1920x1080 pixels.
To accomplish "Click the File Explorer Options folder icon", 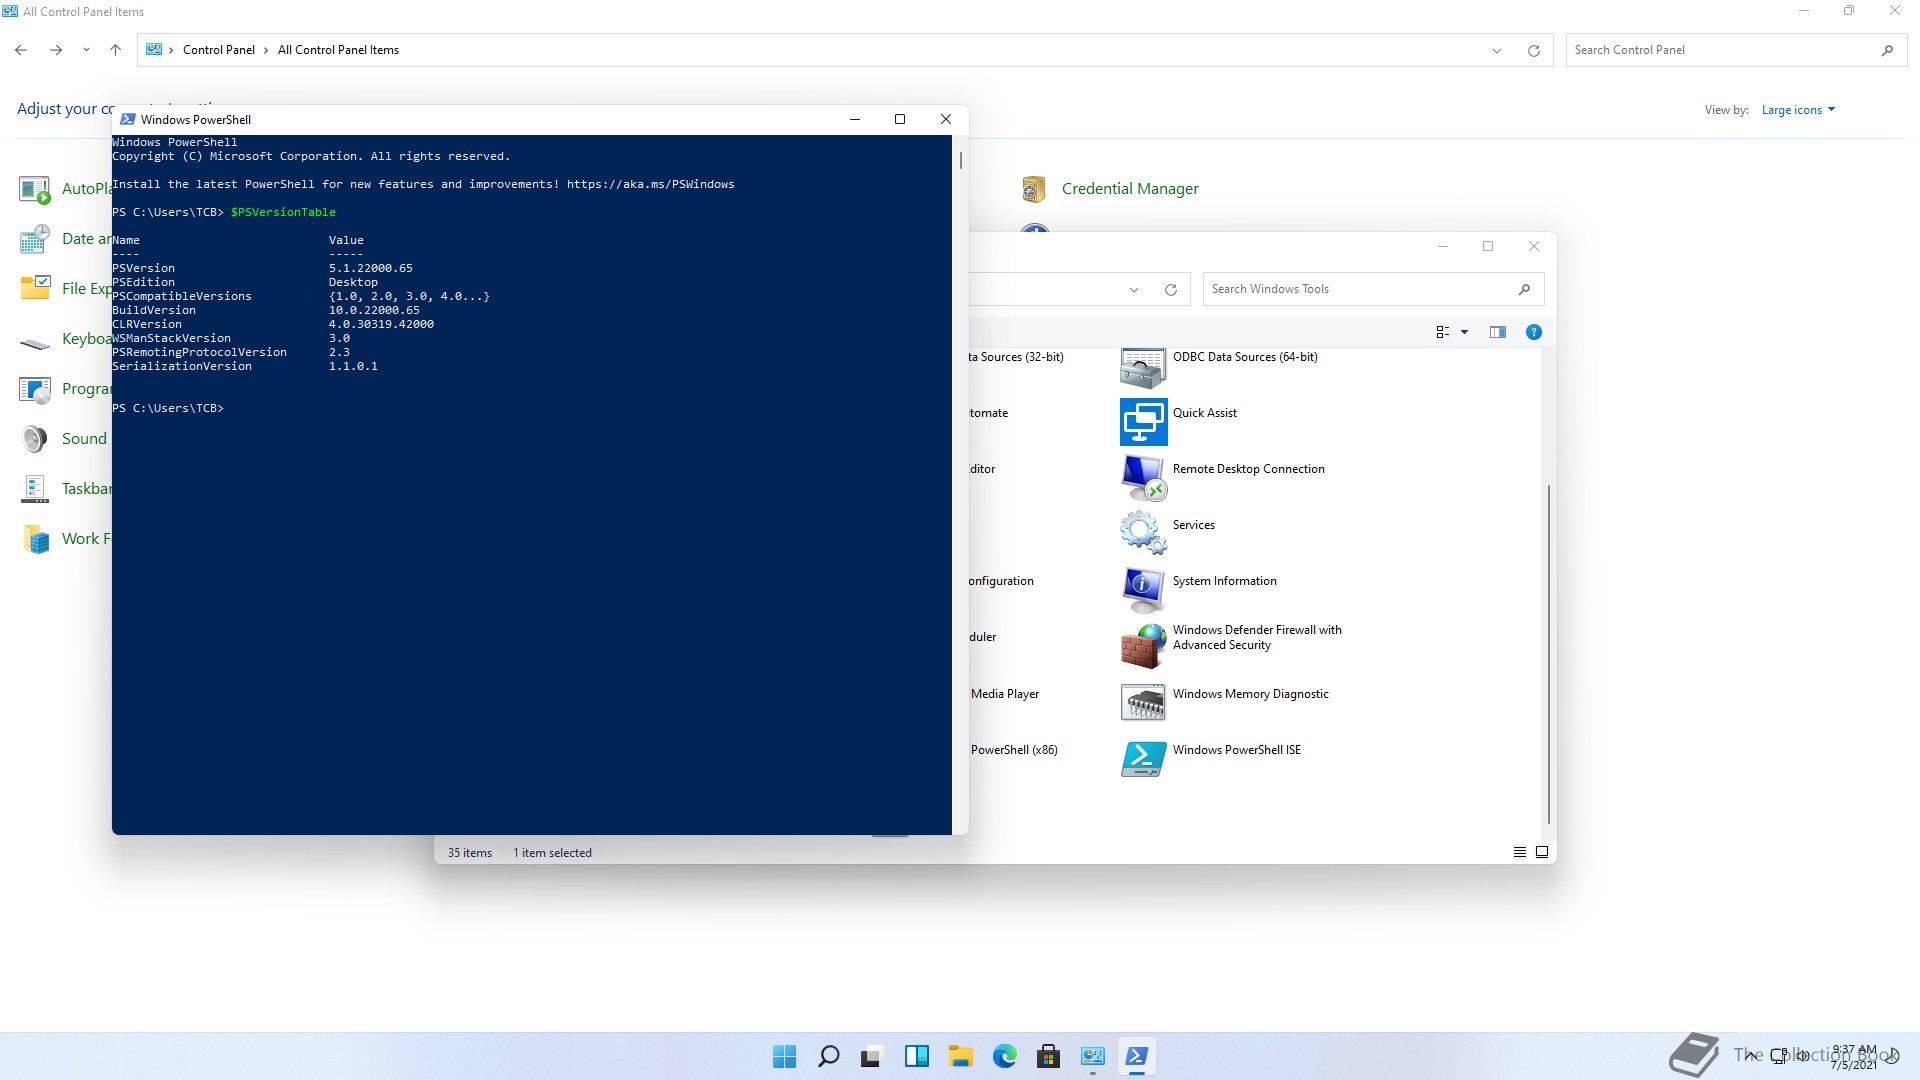I will [x=35, y=289].
